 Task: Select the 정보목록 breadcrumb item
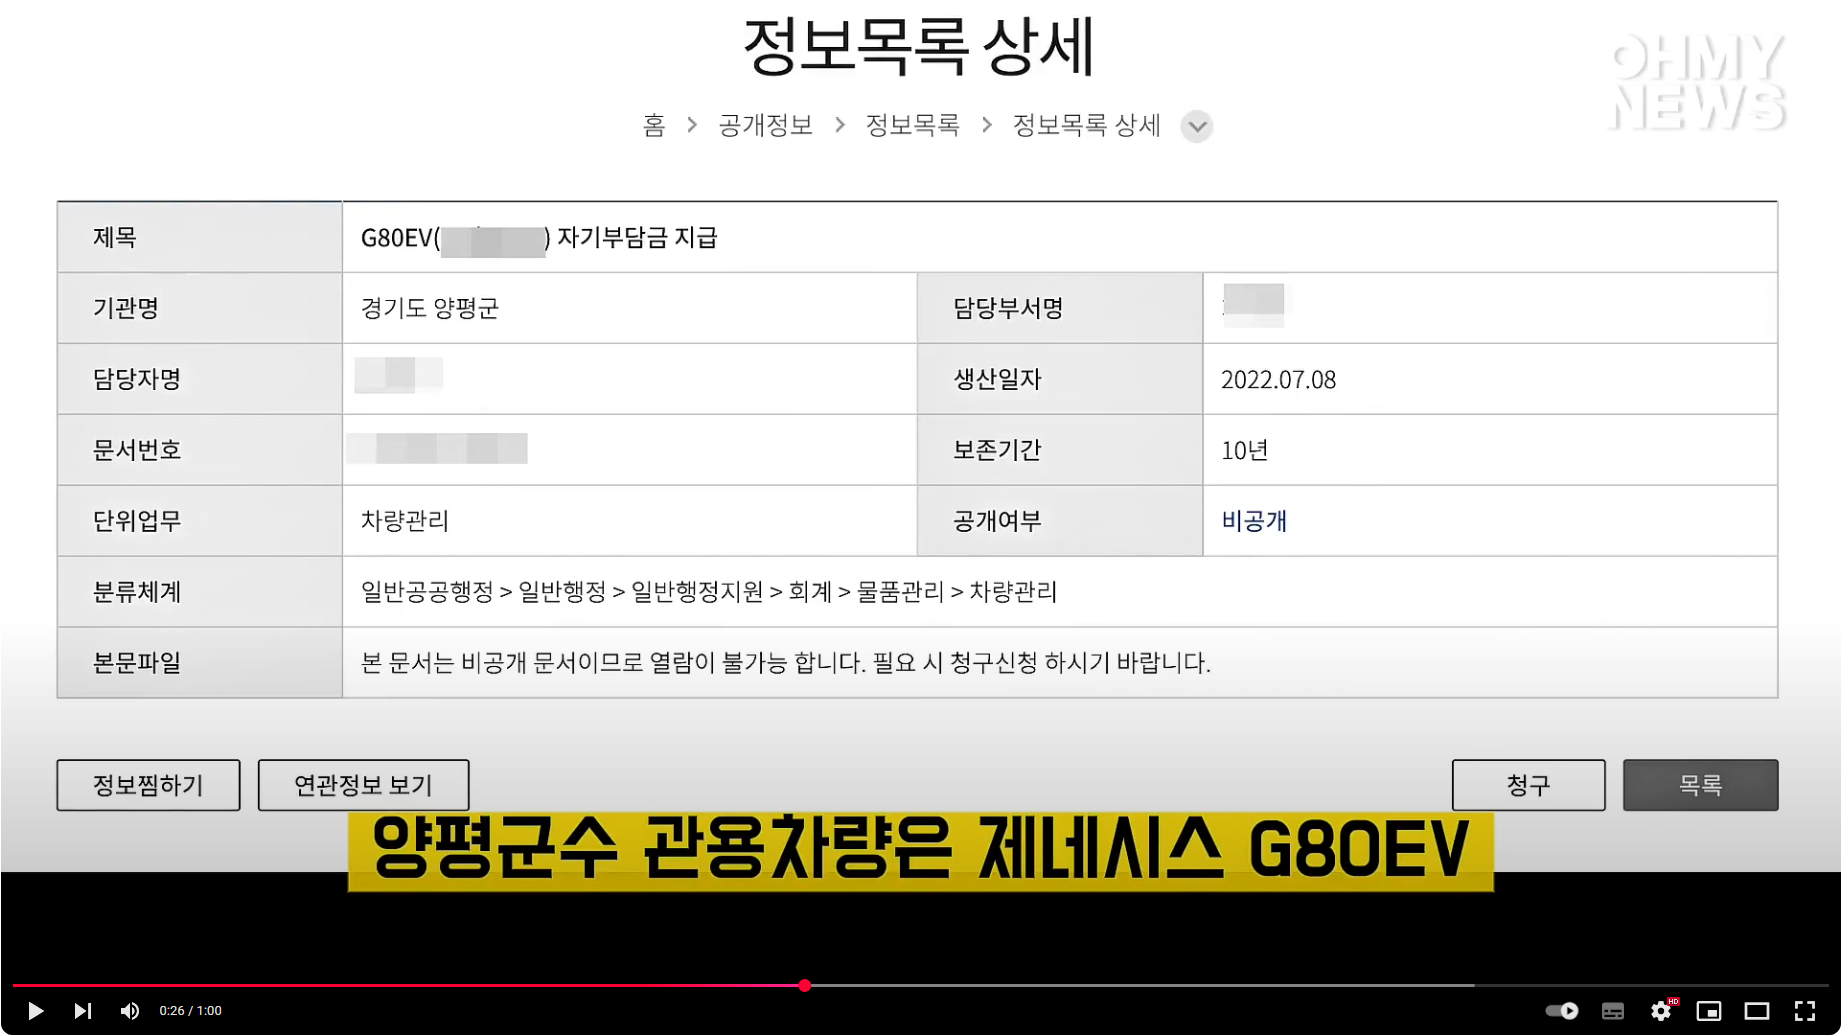[912, 125]
